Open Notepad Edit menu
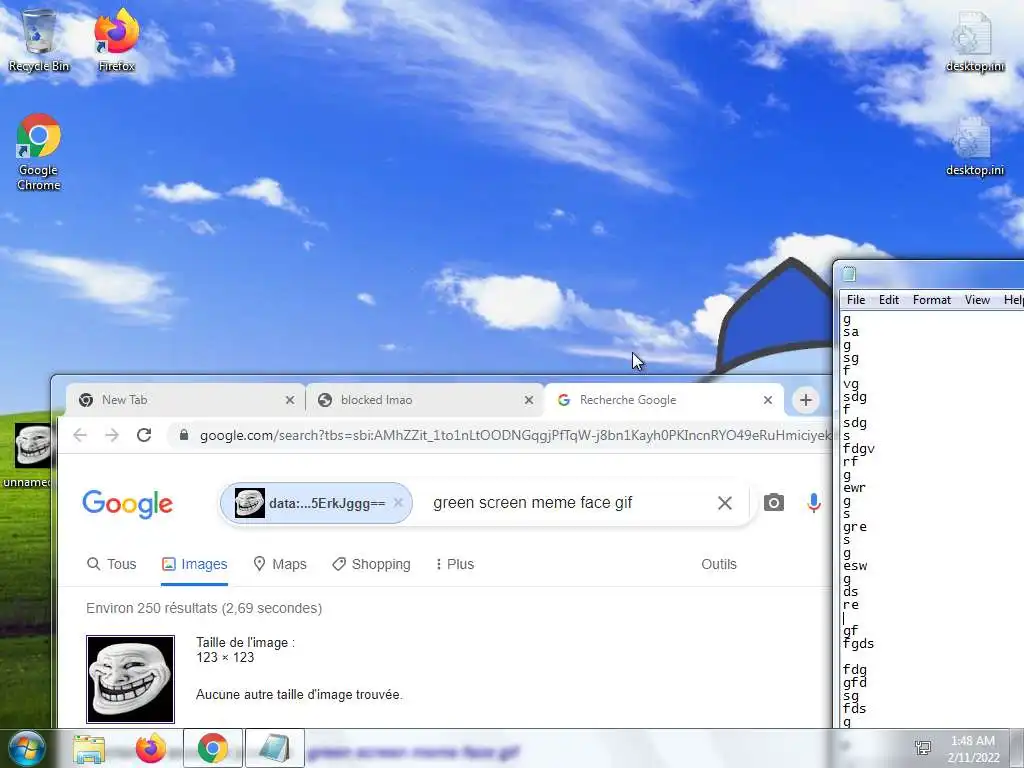This screenshot has width=1024, height=768. point(889,300)
